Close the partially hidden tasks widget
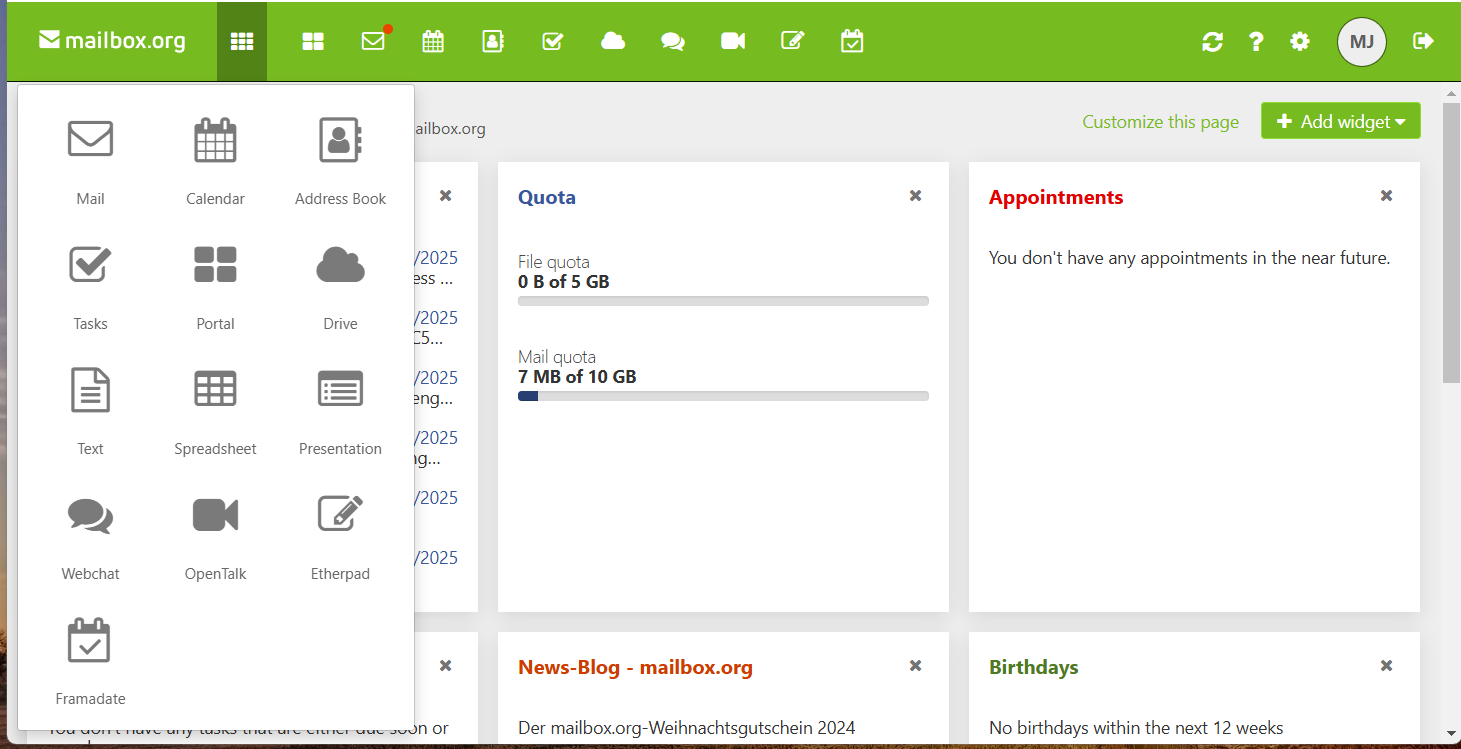Image resolution: width=1461 pixels, height=749 pixels. (x=446, y=666)
